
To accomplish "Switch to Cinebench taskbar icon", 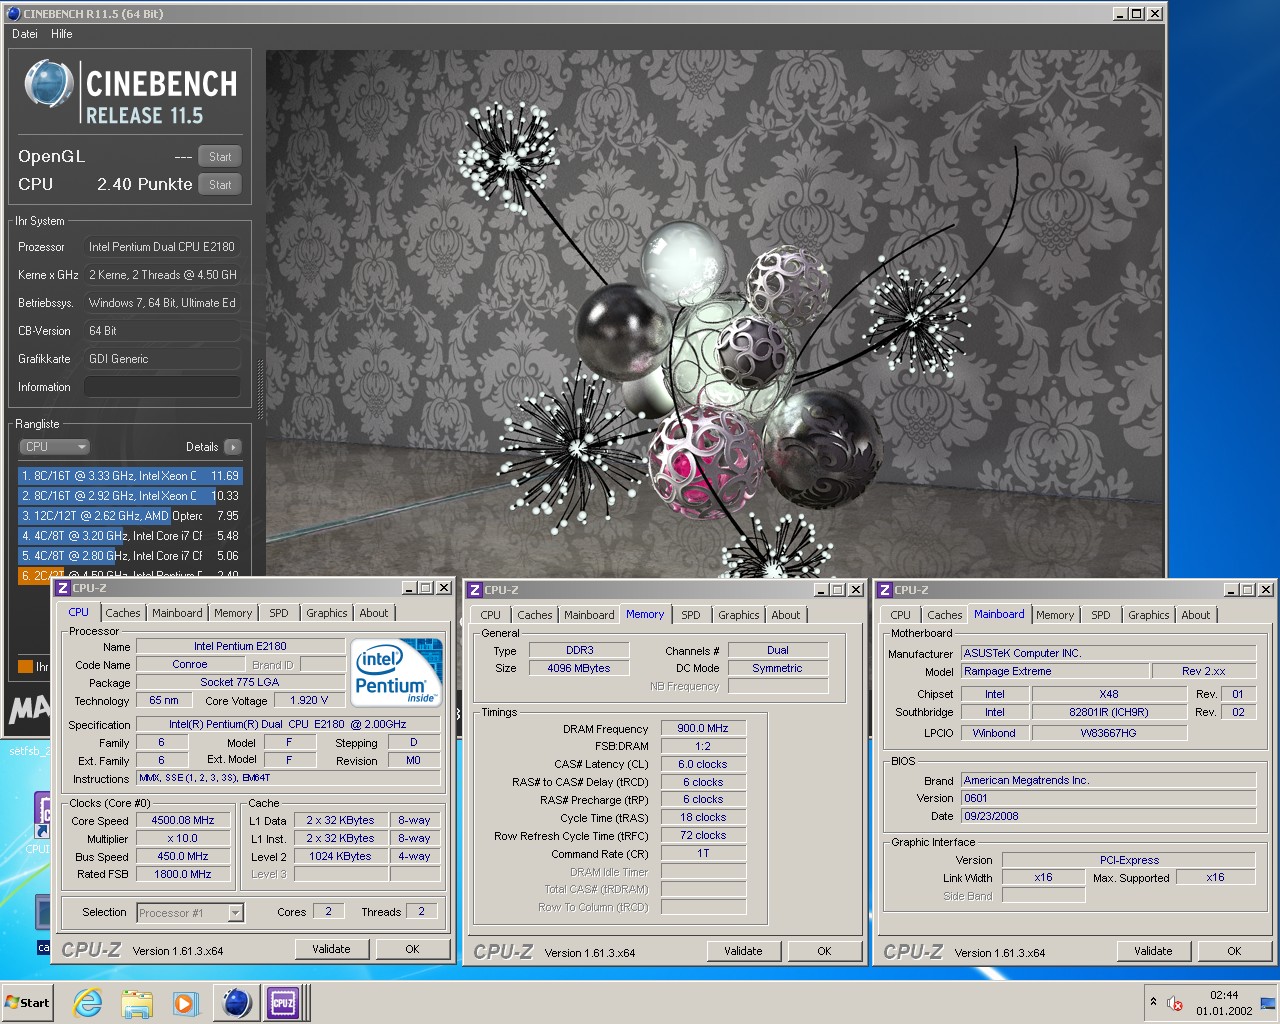I will [x=236, y=1002].
